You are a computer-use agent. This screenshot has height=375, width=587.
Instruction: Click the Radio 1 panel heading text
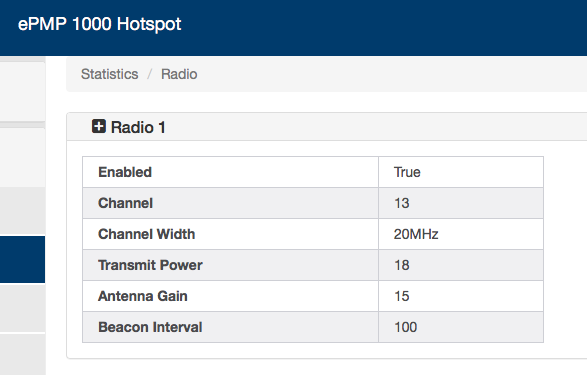138,128
